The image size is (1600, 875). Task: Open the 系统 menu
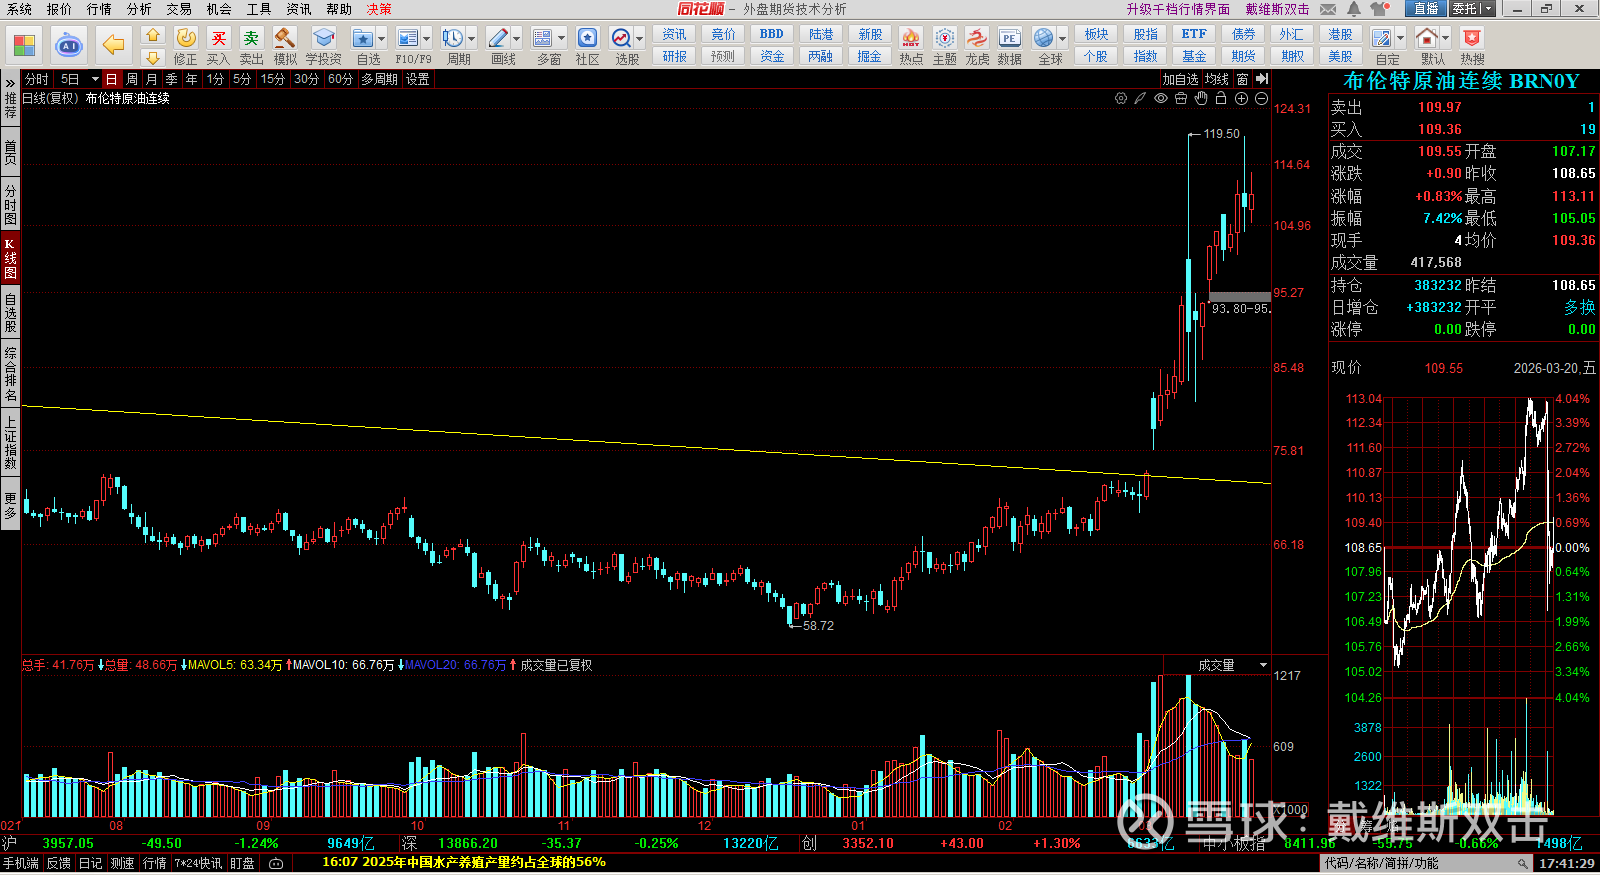[19, 9]
